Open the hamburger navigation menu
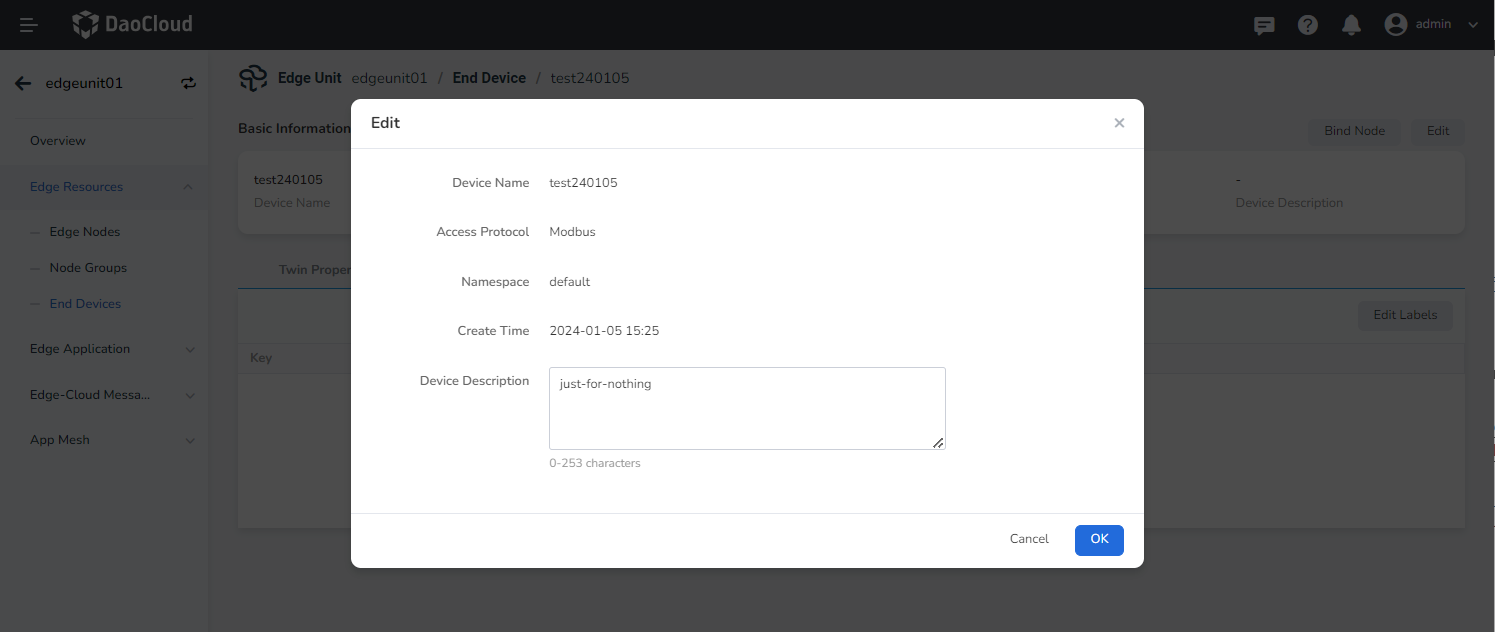1495x632 pixels. coord(29,25)
